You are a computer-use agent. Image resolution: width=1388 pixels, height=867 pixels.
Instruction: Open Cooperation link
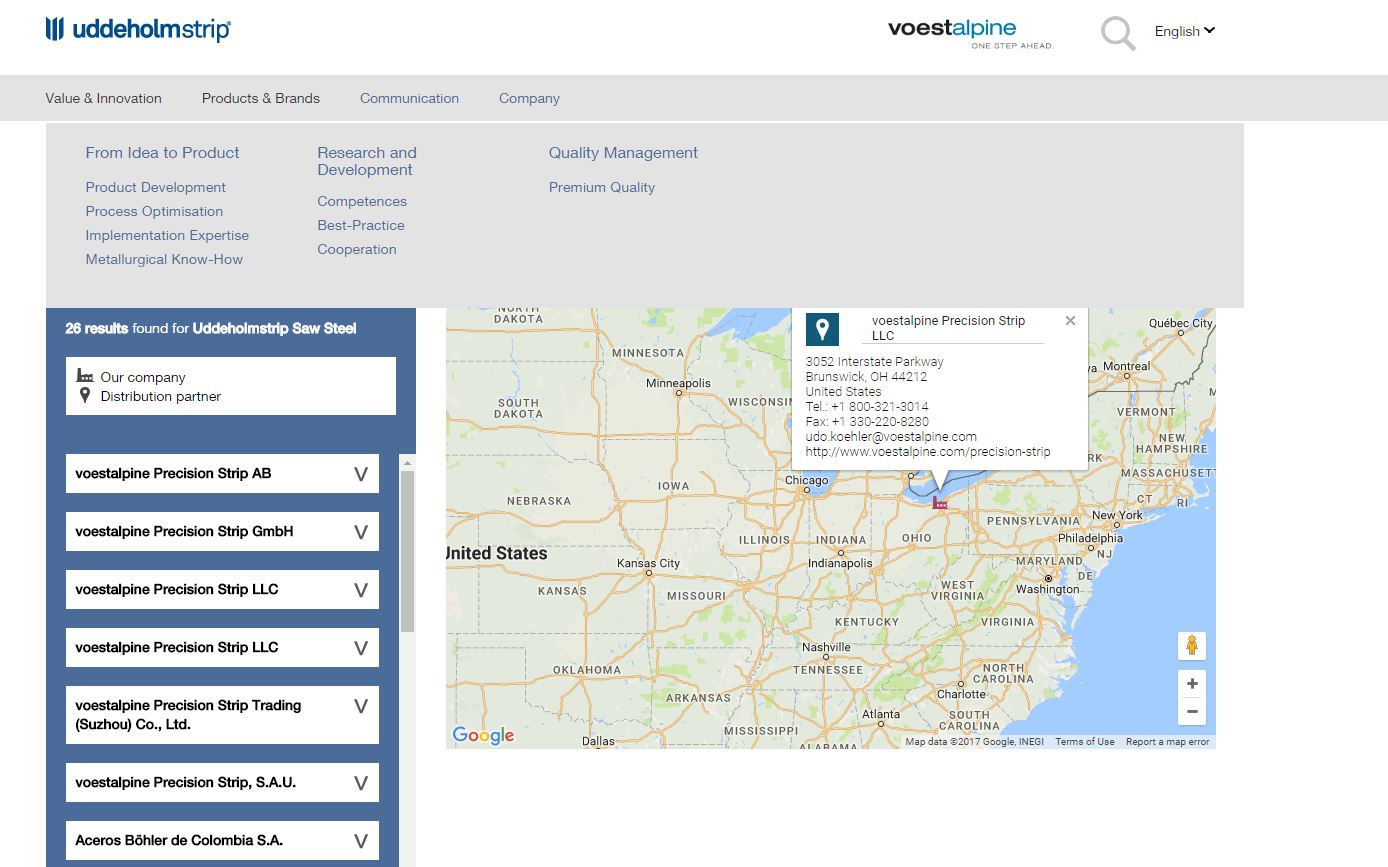point(357,249)
